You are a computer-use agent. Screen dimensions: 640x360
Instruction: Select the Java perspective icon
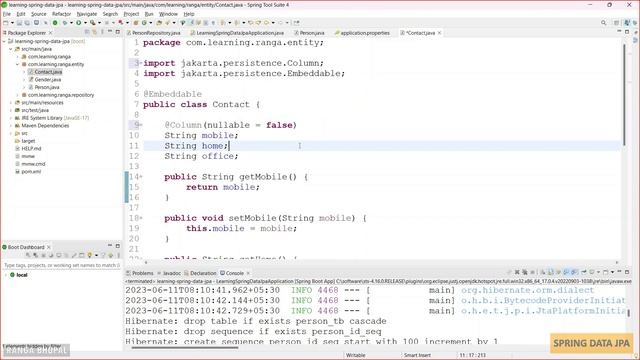627,23
